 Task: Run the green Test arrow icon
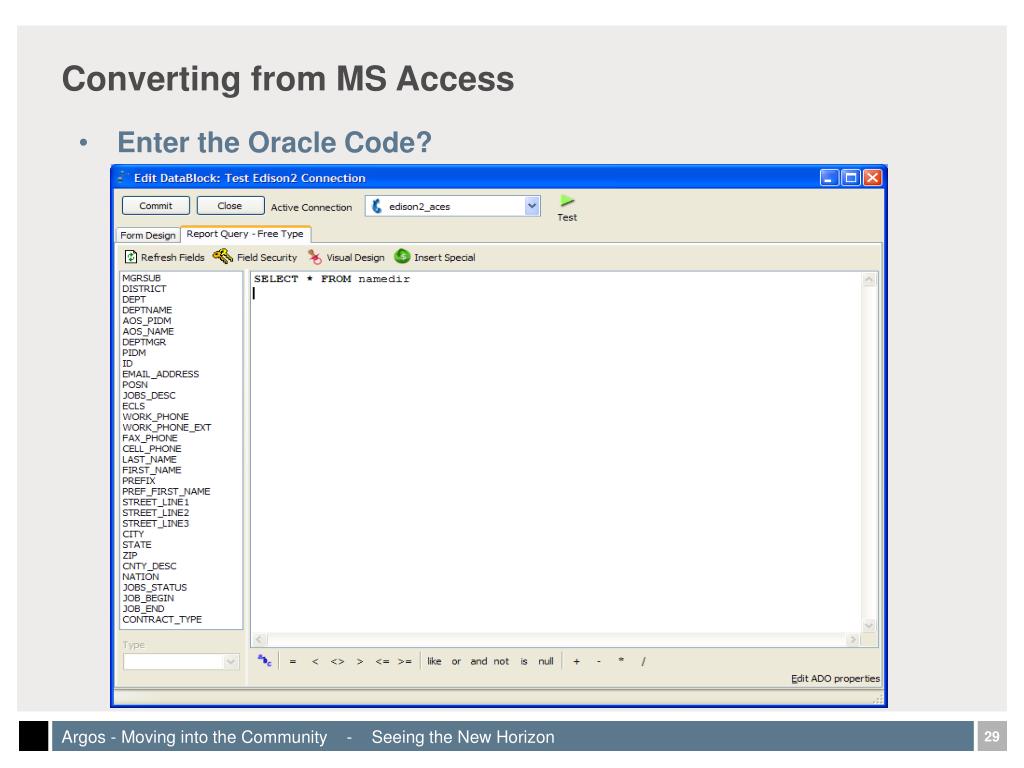[x=567, y=201]
